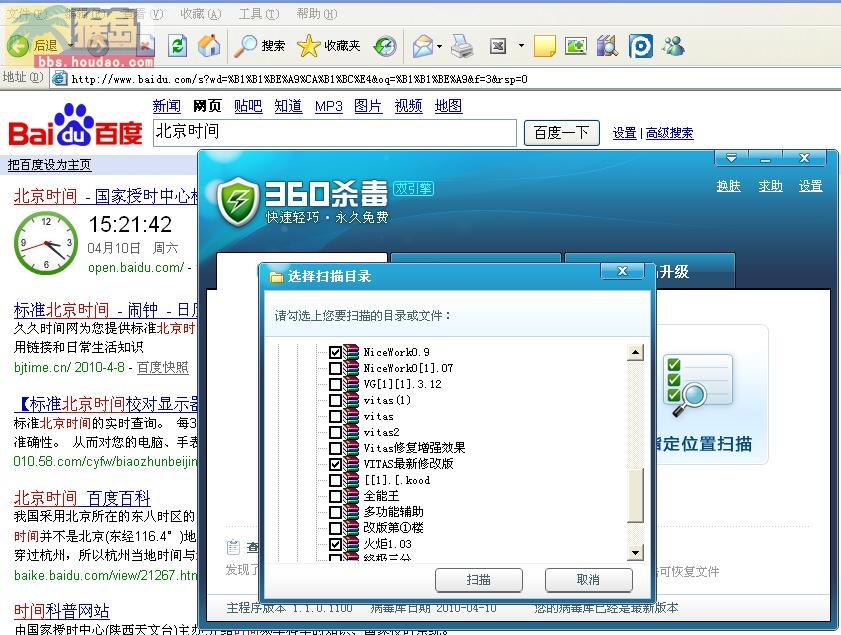Click the page icon beside the address URL
The image size is (841, 635).
click(60, 79)
